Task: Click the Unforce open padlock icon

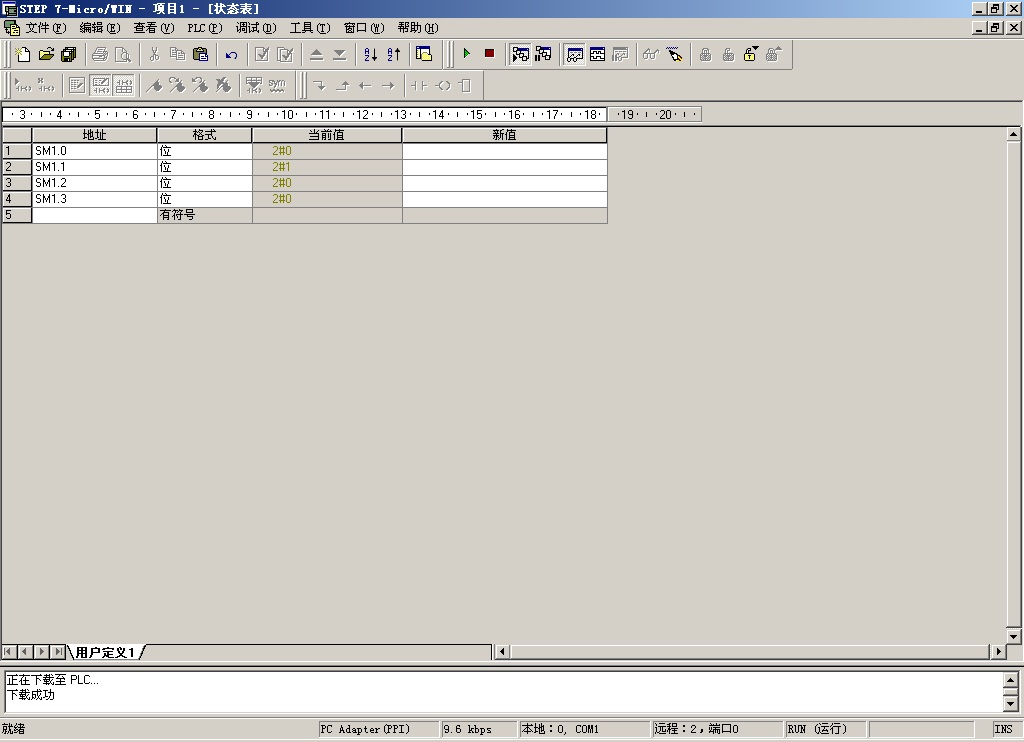Action: coord(728,54)
